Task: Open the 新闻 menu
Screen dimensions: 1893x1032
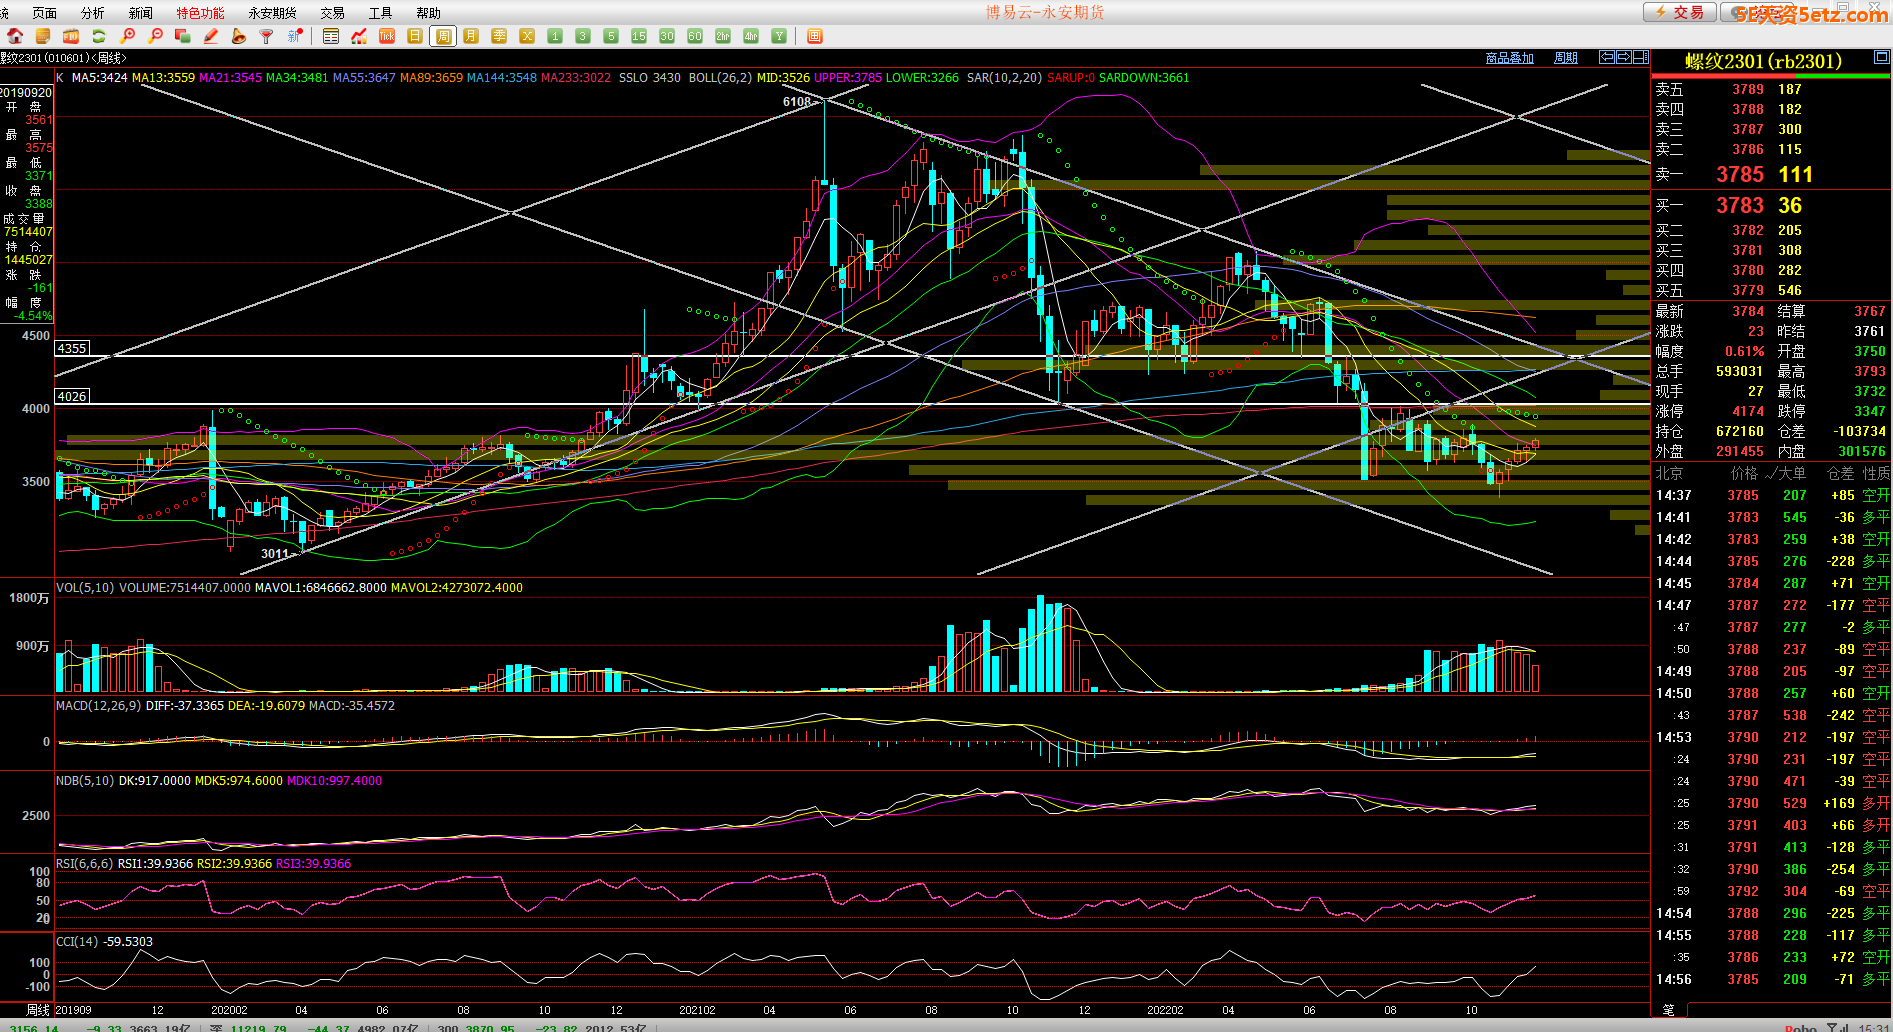Action: (x=140, y=13)
